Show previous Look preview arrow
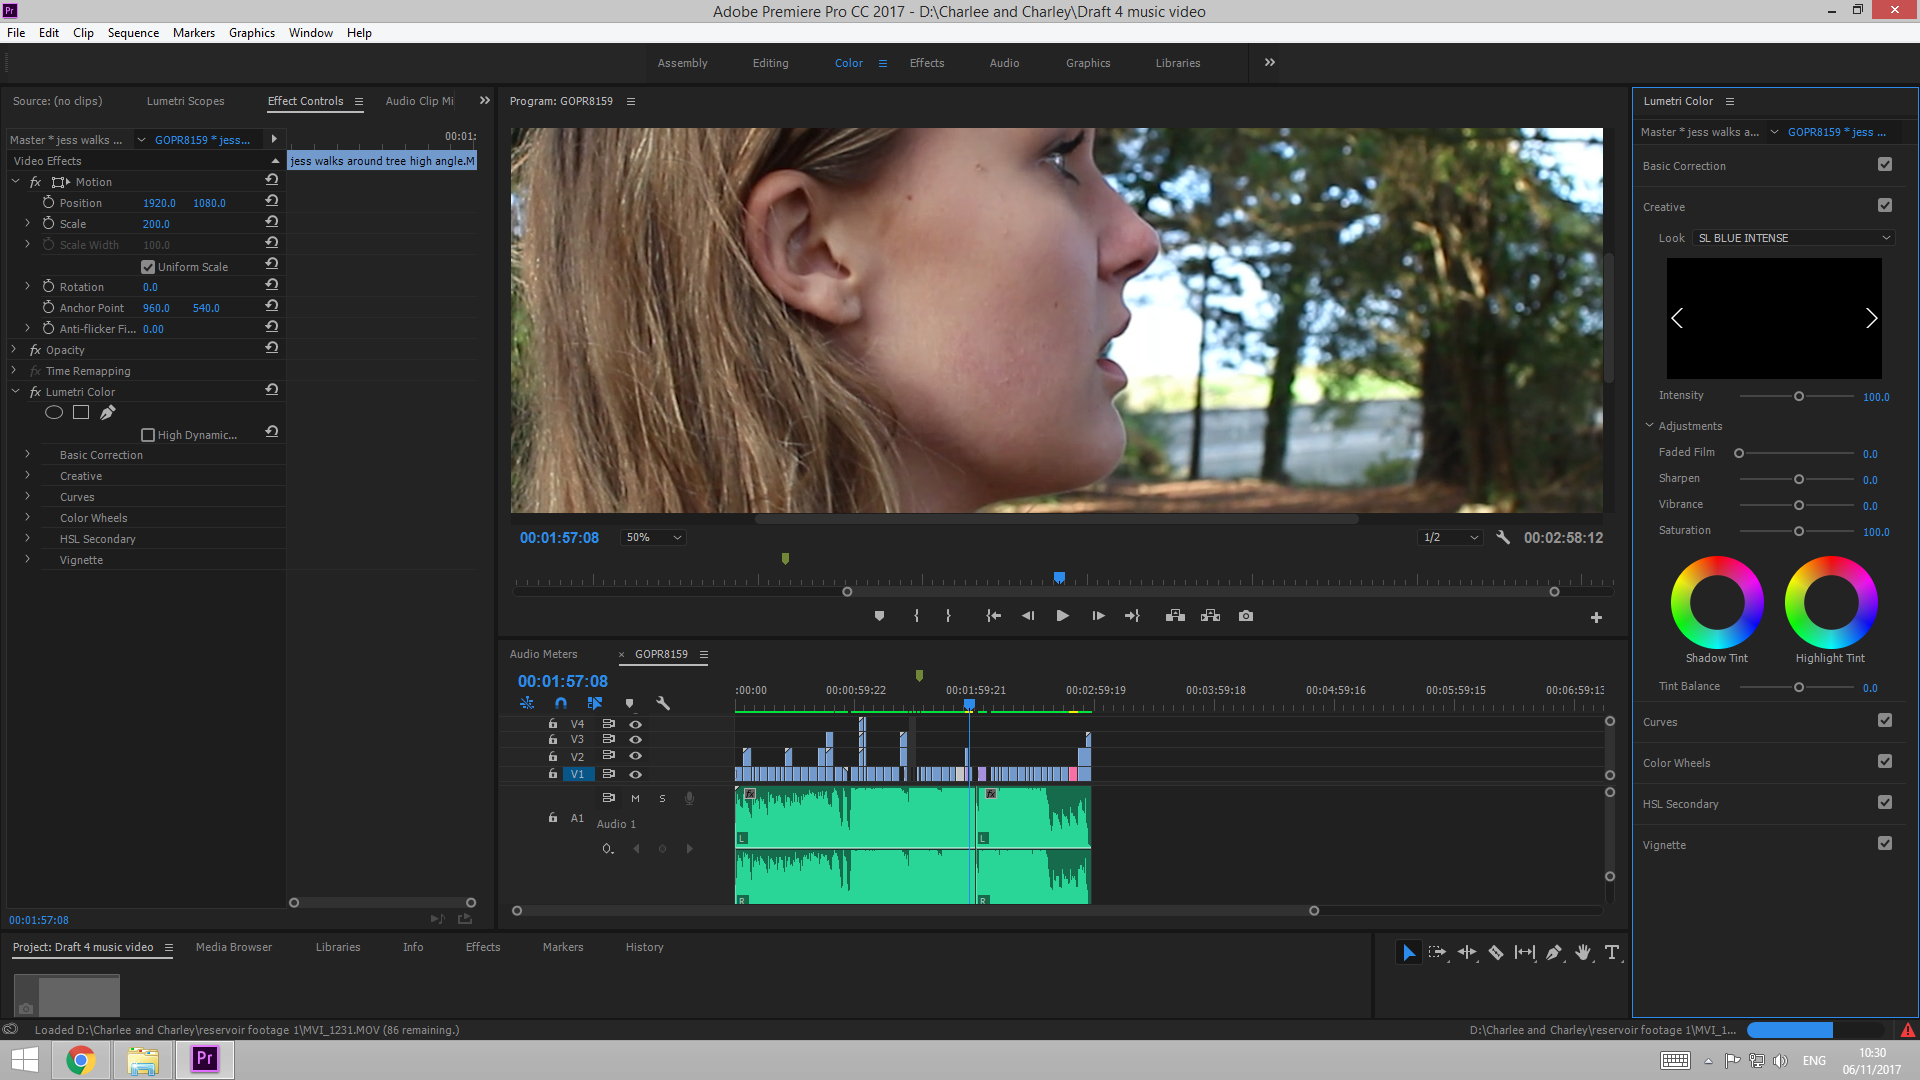This screenshot has width=1920, height=1080. pos(1677,318)
